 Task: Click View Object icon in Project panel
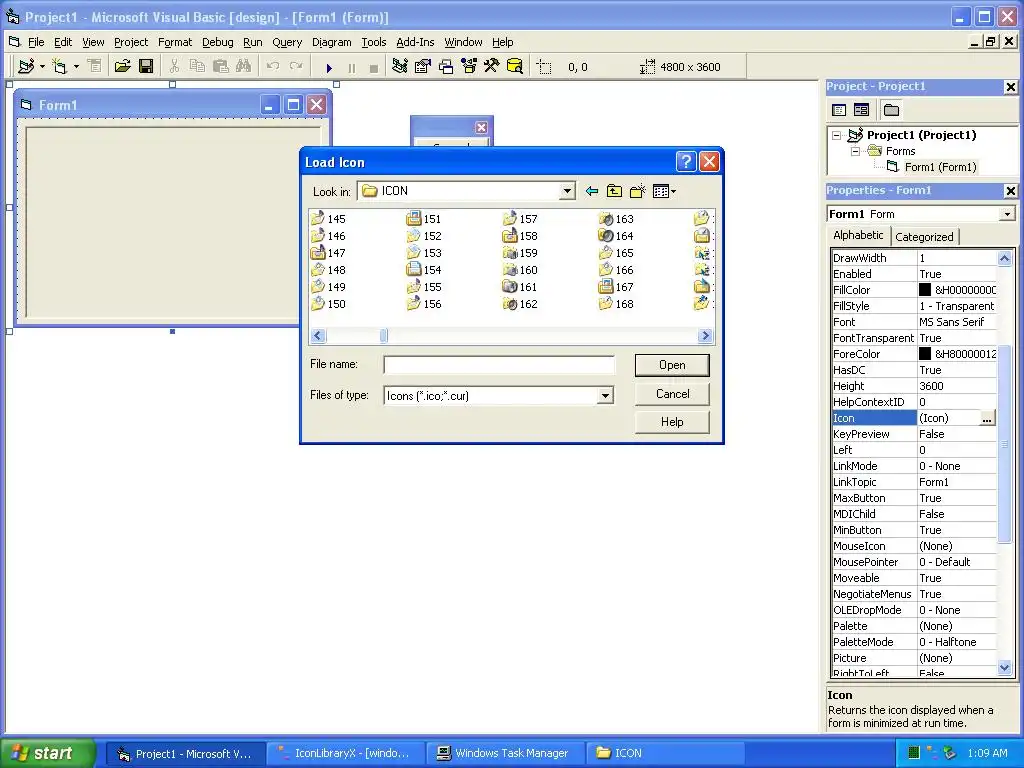pyautogui.click(x=861, y=110)
